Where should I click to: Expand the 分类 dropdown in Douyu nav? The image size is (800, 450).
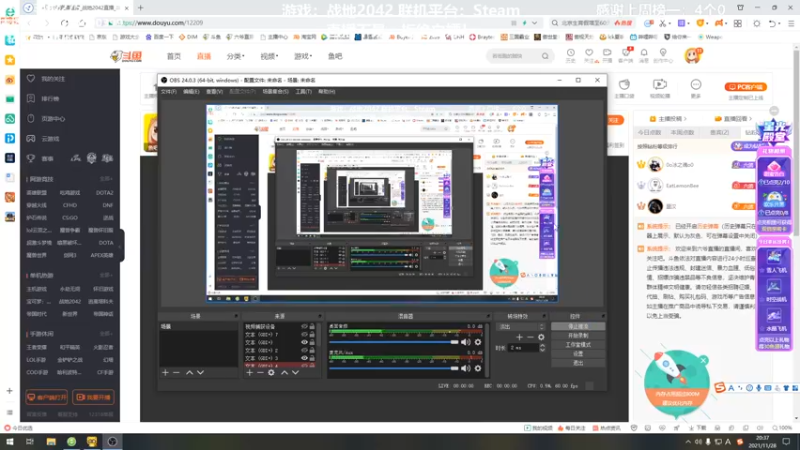point(236,56)
